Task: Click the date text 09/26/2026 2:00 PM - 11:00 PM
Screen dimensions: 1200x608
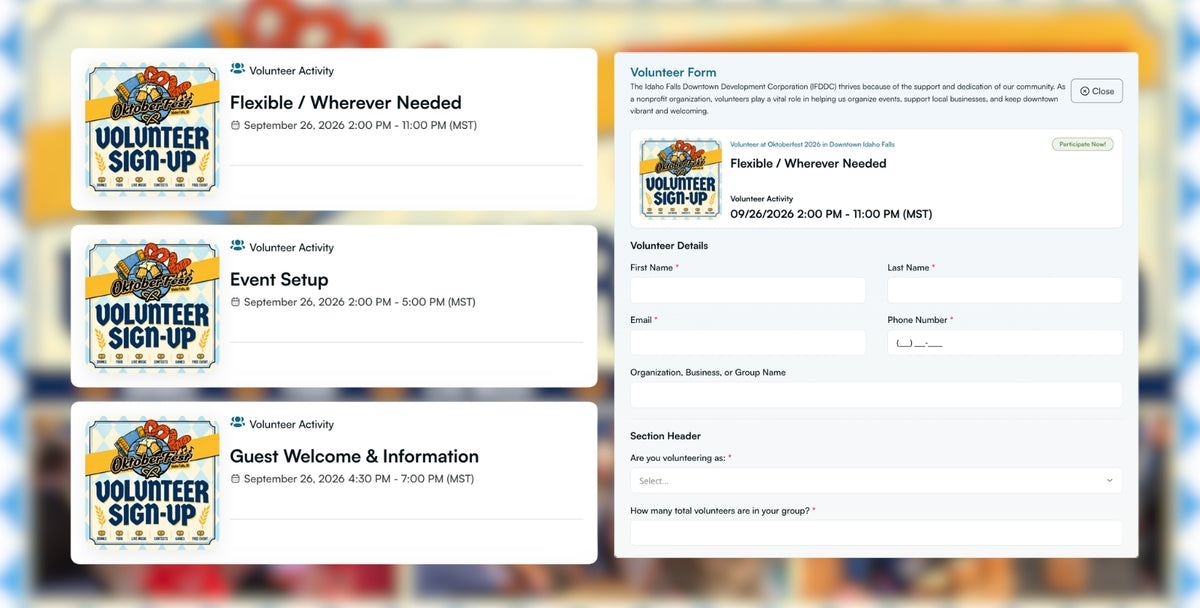Action: coord(831,214)
